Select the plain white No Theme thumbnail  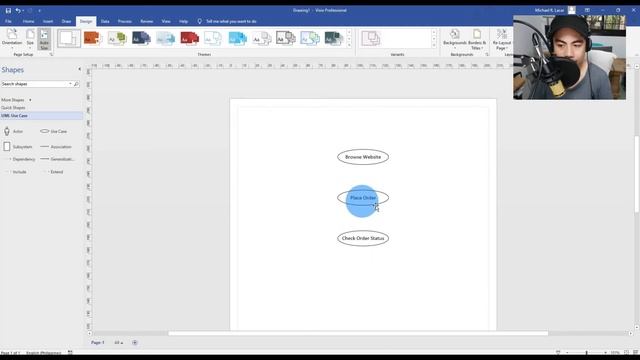point(69,39)
